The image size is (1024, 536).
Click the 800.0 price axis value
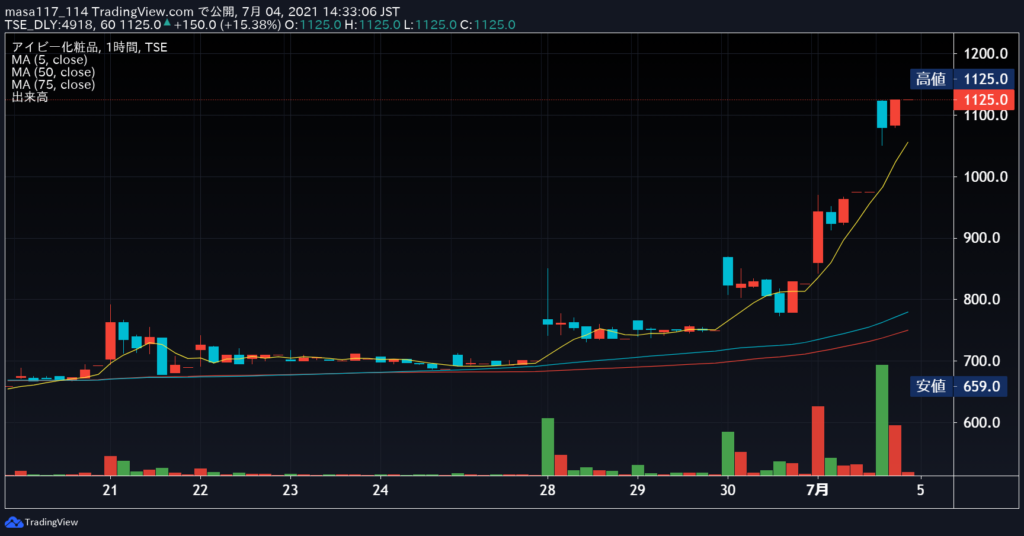[x=982, y=299]
